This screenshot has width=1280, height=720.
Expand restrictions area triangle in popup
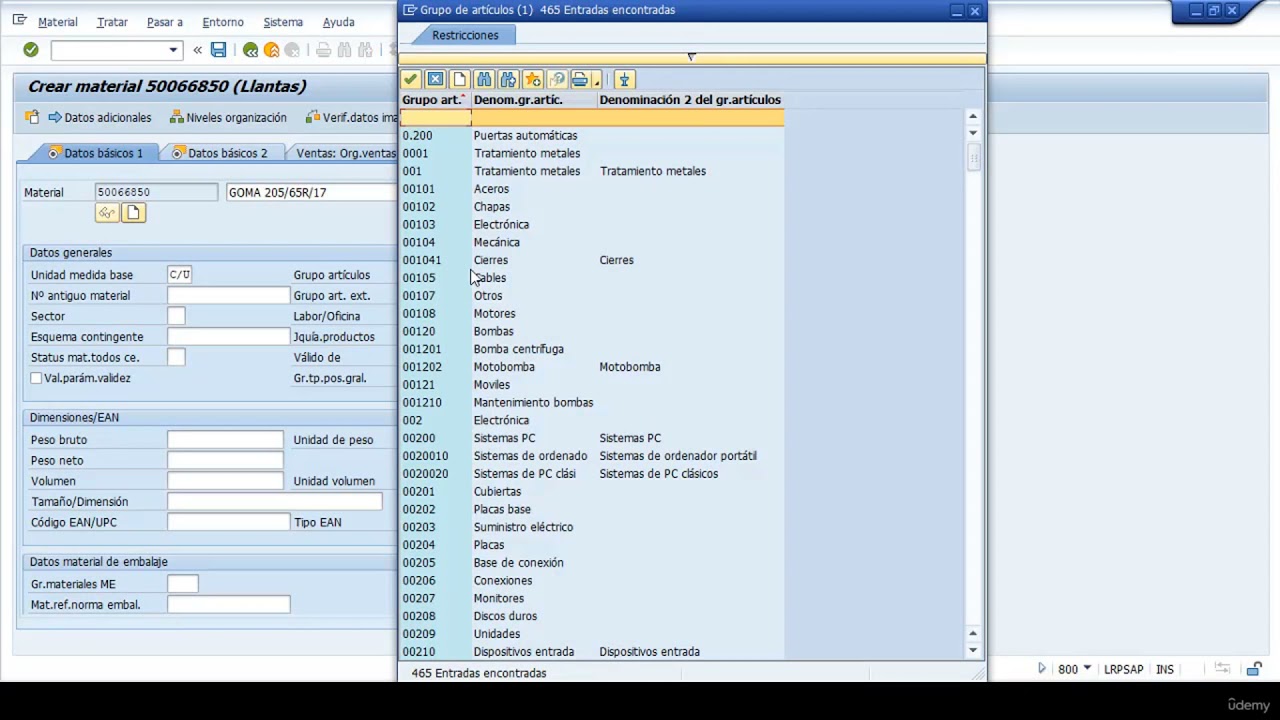pos(691,56)
